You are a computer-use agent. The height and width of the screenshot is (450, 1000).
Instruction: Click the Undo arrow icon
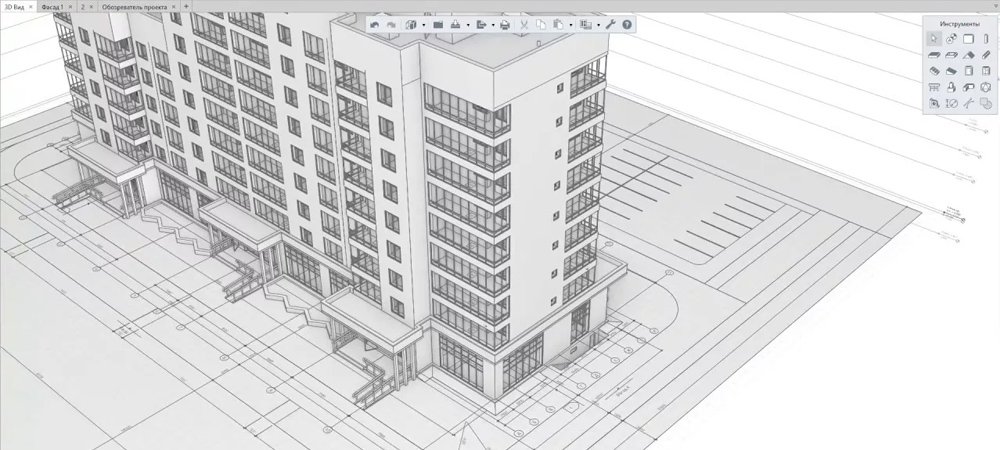(374, 24)
